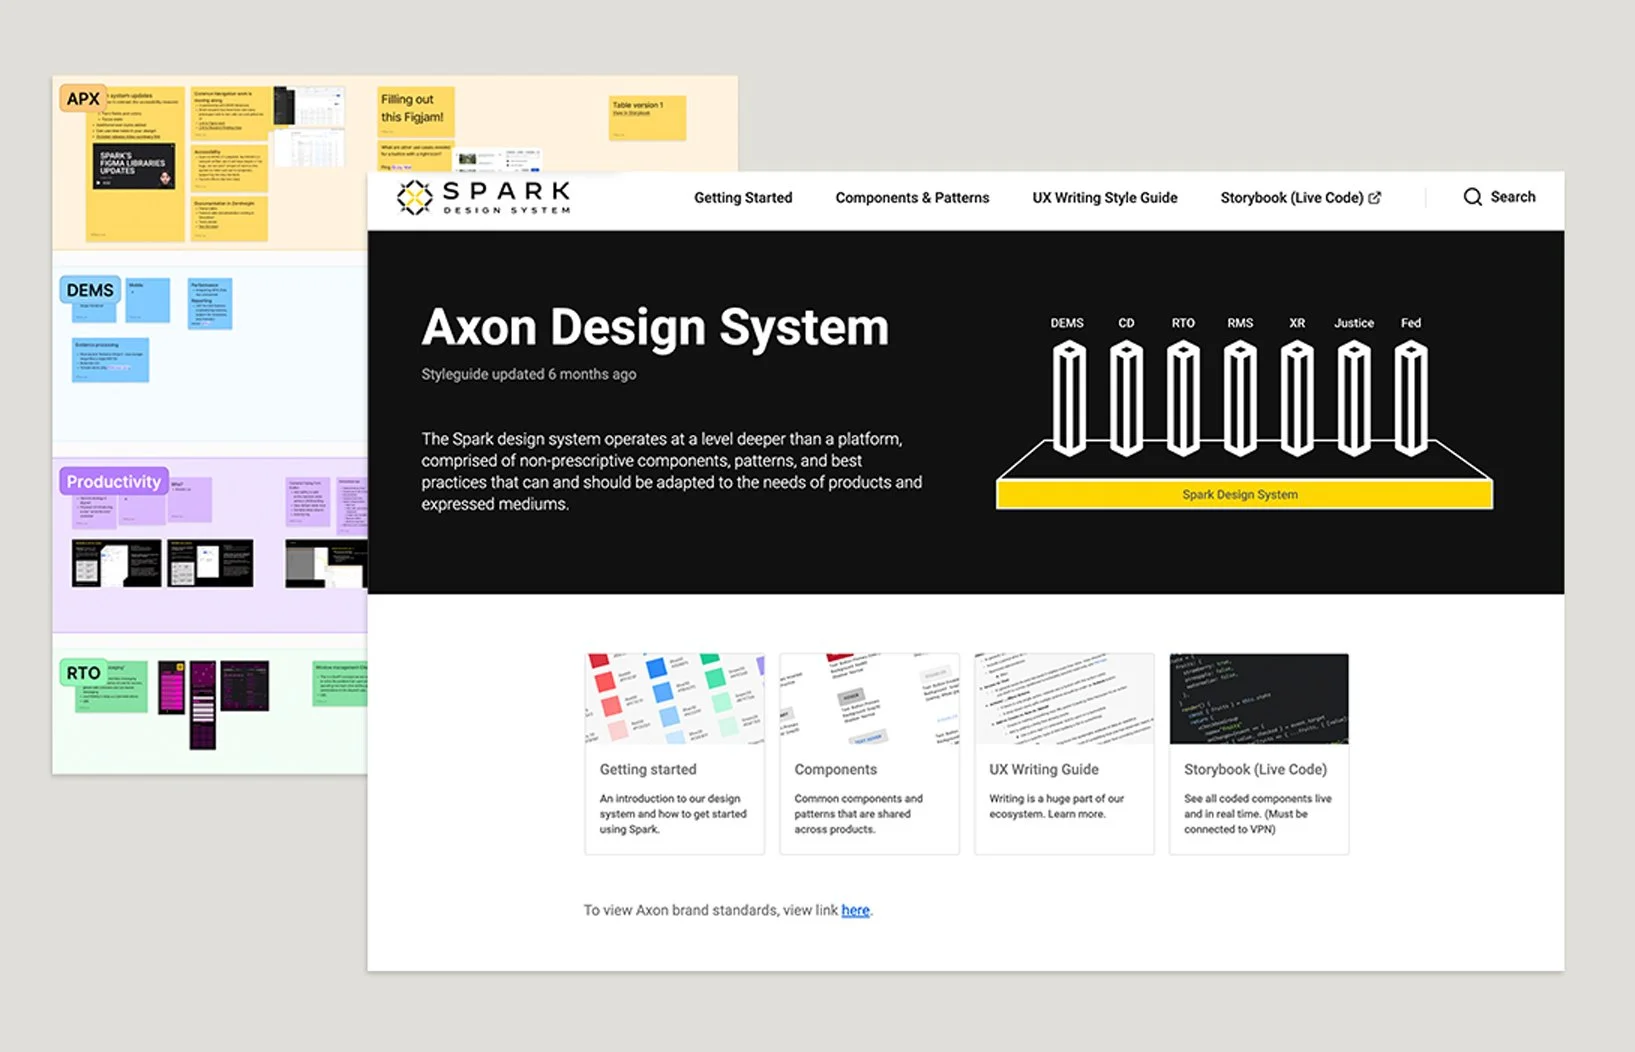Select the DEMS label in the FigJam board
1635x1052 pixels.
tap(90, 290)
